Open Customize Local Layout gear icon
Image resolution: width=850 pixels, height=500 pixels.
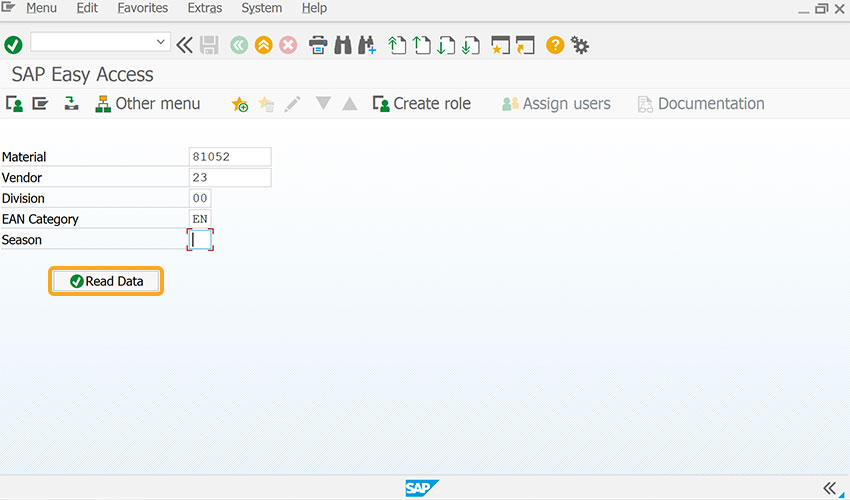coord(580,45)
